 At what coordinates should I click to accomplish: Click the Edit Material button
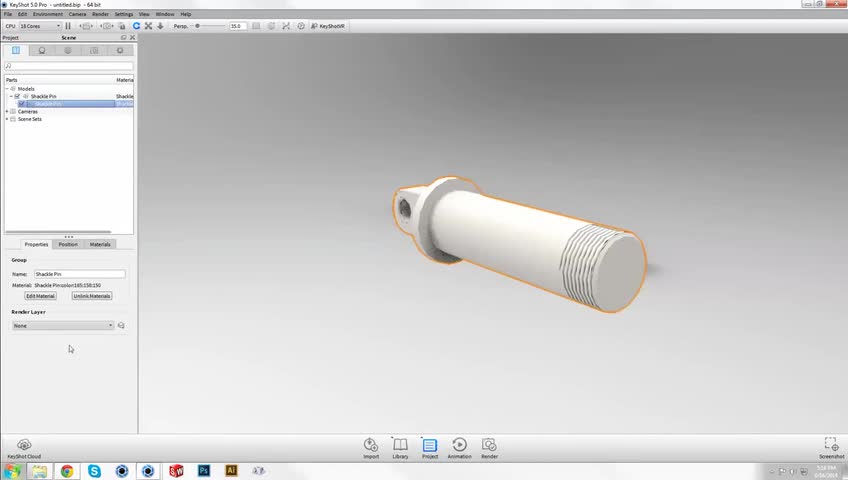(x=41, y=296)
